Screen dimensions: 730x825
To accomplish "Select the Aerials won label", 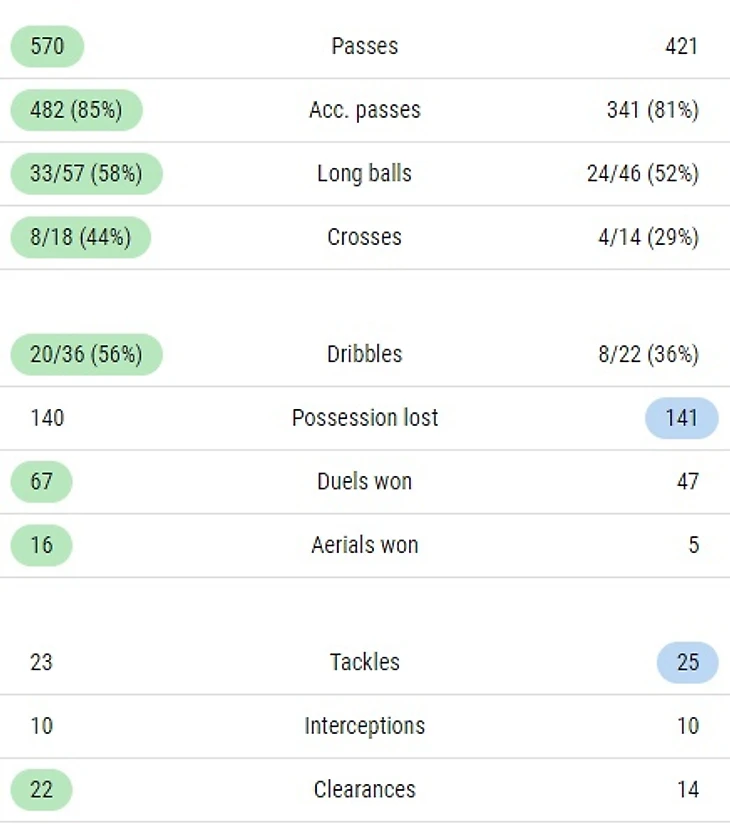I will (365, 545).
